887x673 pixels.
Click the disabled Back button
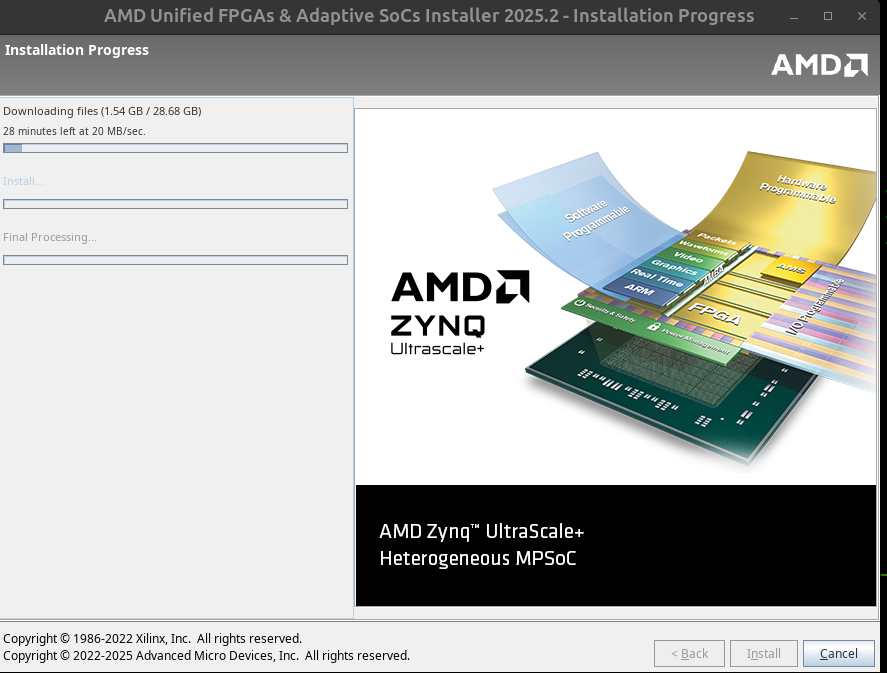tap(689, 654)
